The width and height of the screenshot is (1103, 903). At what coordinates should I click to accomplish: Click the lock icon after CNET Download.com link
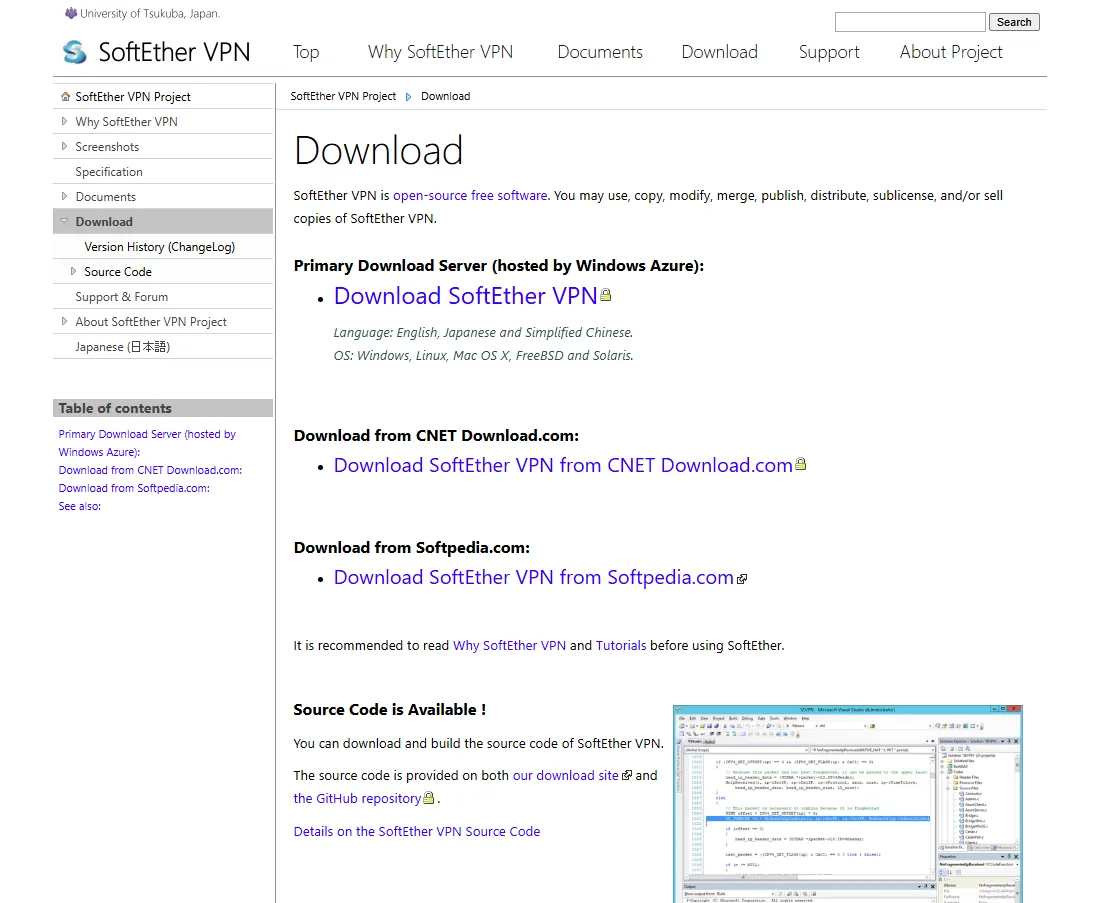(801, 464)
